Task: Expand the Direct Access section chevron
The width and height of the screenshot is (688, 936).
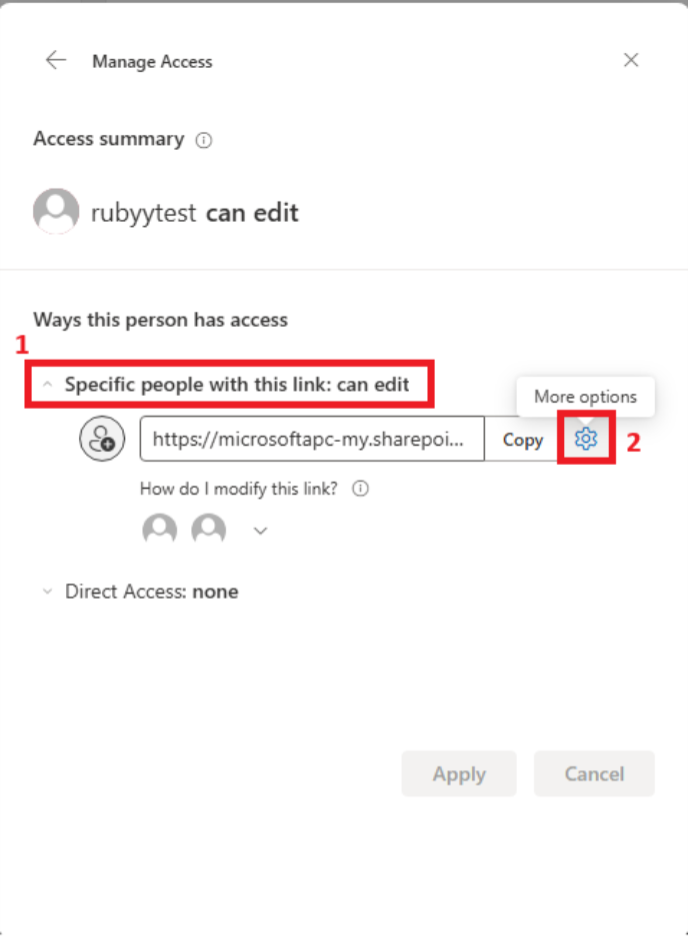Action: (x=47, y=592)
